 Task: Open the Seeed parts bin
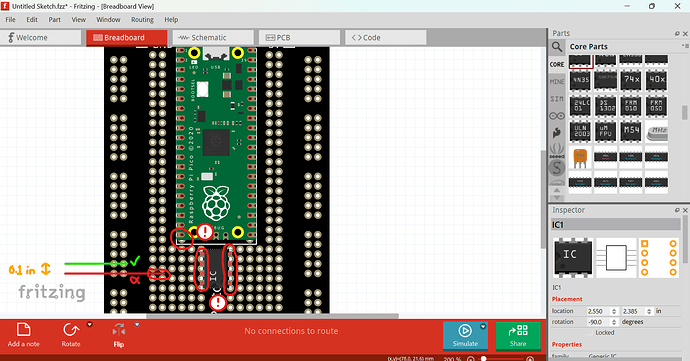557,150
